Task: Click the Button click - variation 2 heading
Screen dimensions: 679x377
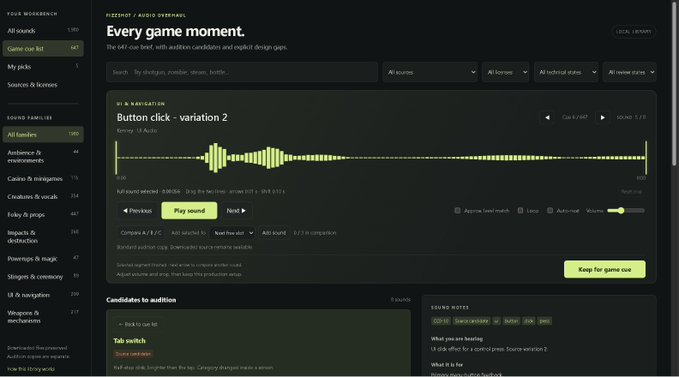Action: point(172,118)
